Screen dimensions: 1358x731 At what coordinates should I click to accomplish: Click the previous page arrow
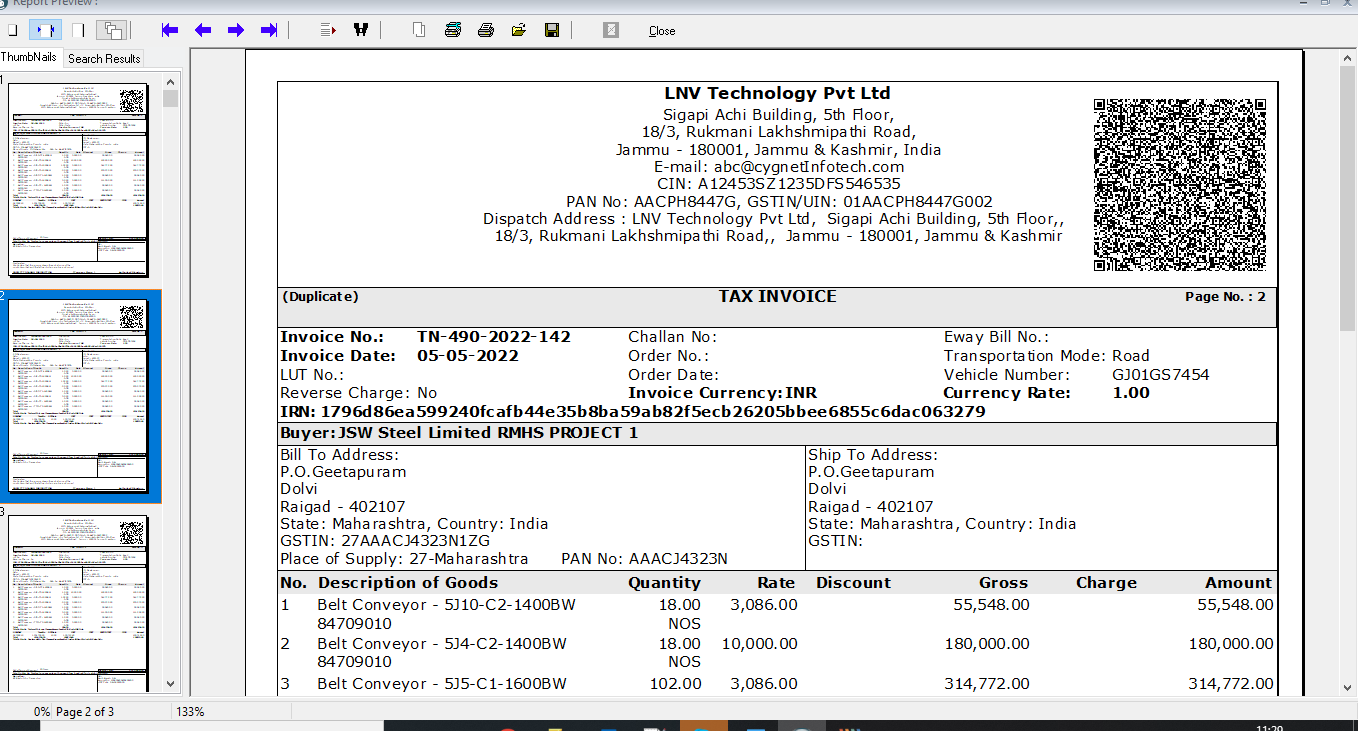pos(203,30)
